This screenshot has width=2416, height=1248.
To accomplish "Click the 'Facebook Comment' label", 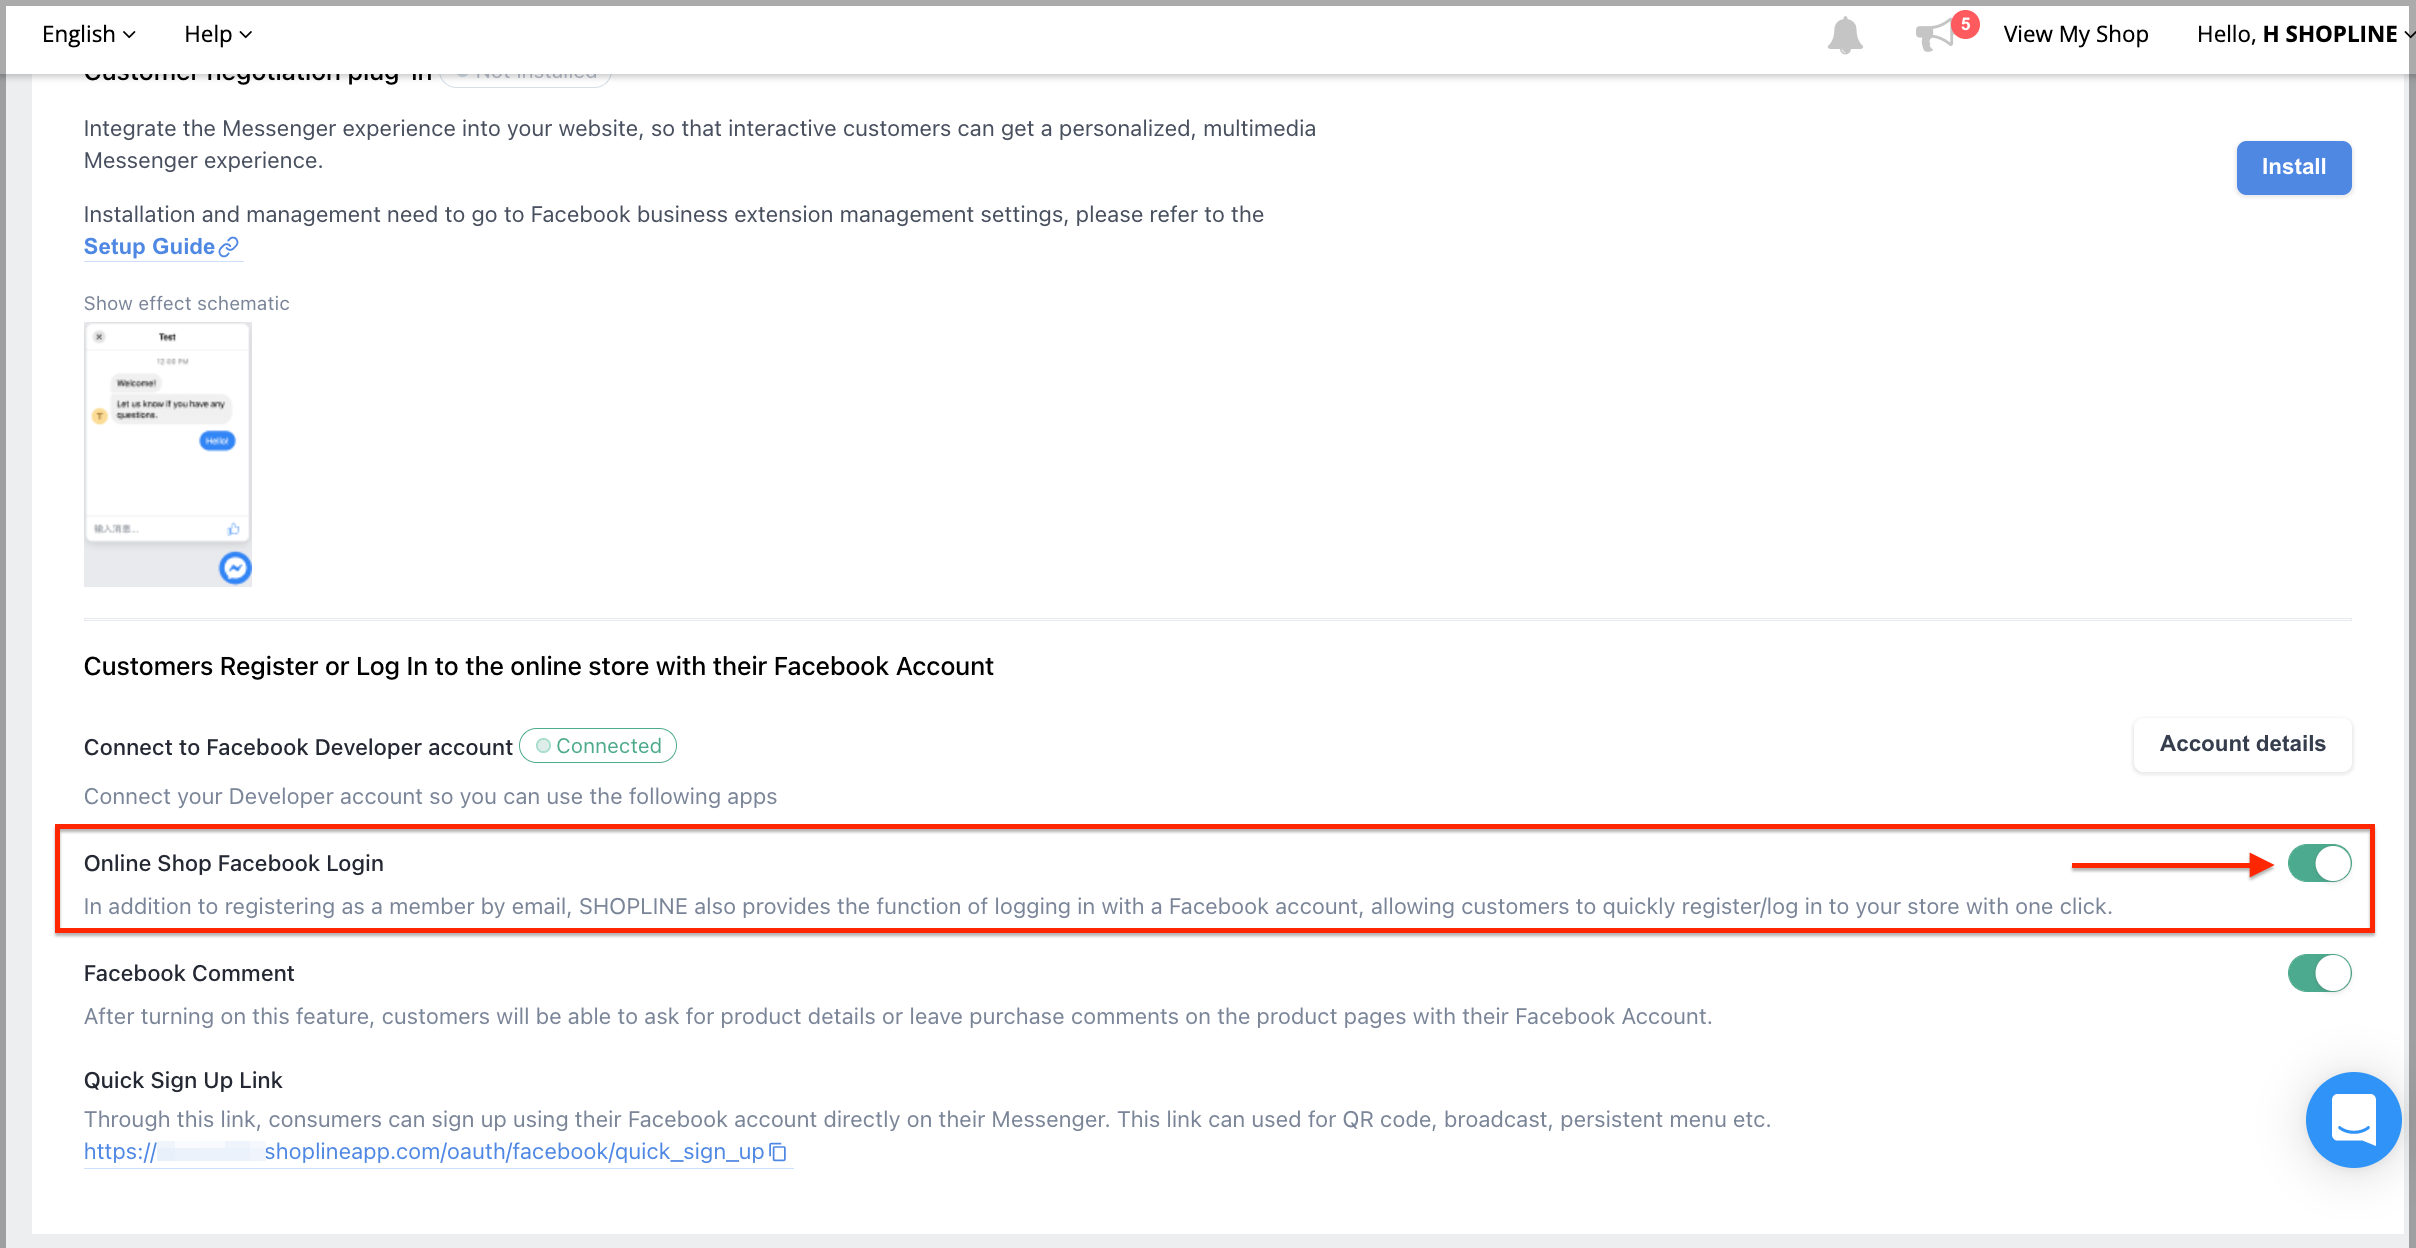I will click(189, 973).
